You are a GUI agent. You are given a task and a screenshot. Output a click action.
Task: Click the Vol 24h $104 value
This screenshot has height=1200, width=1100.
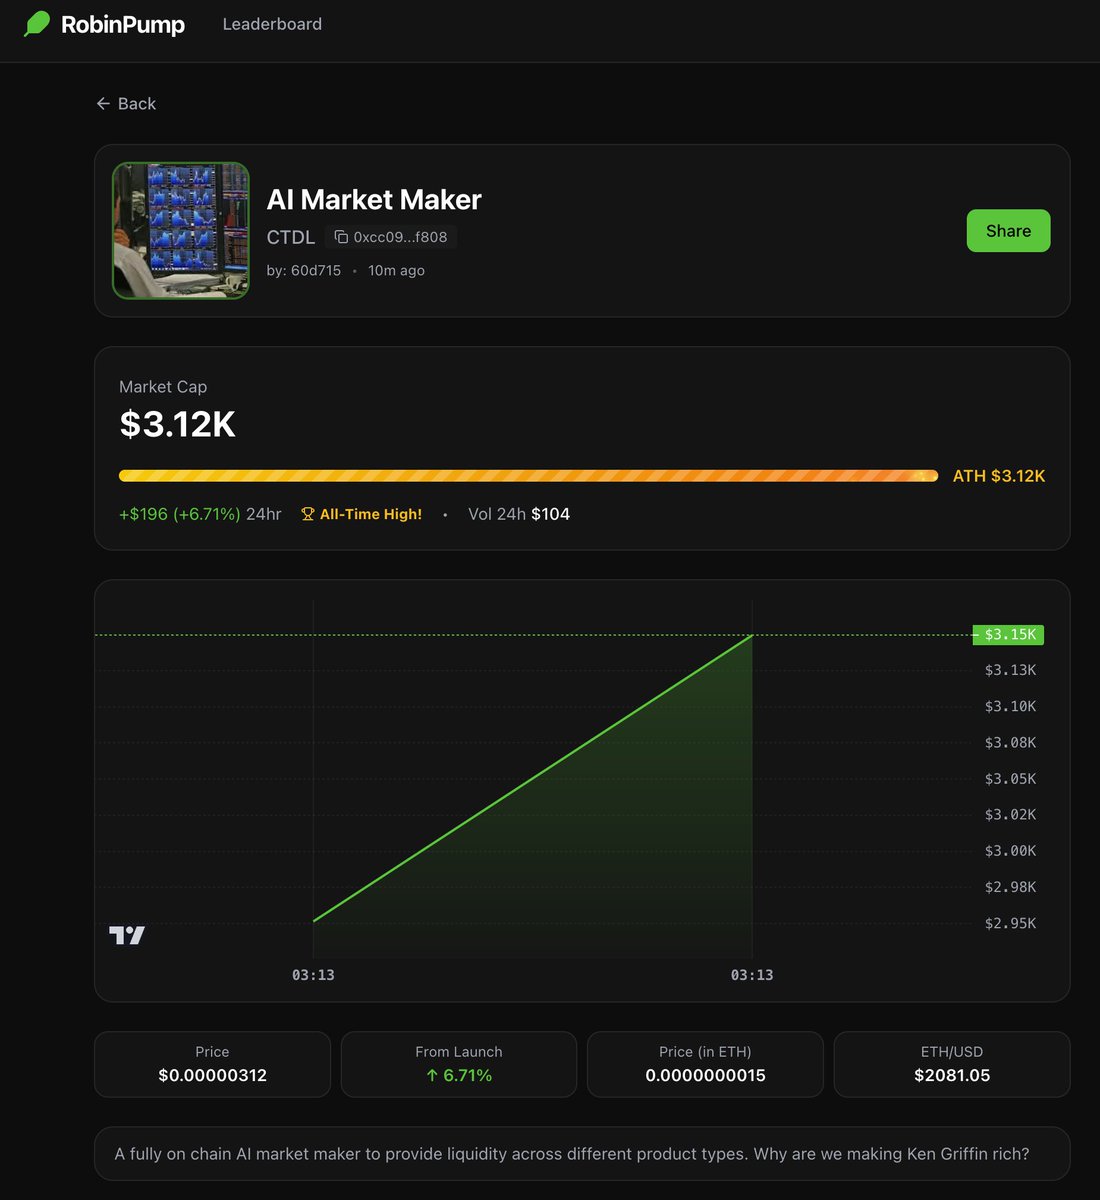(x=519, y=514)
